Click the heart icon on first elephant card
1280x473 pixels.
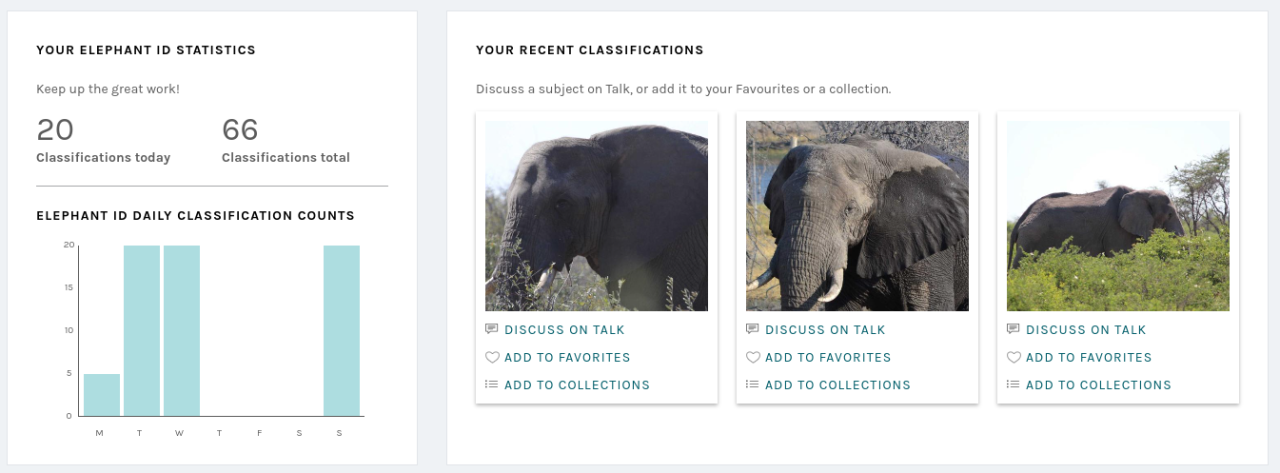[491, 357]
